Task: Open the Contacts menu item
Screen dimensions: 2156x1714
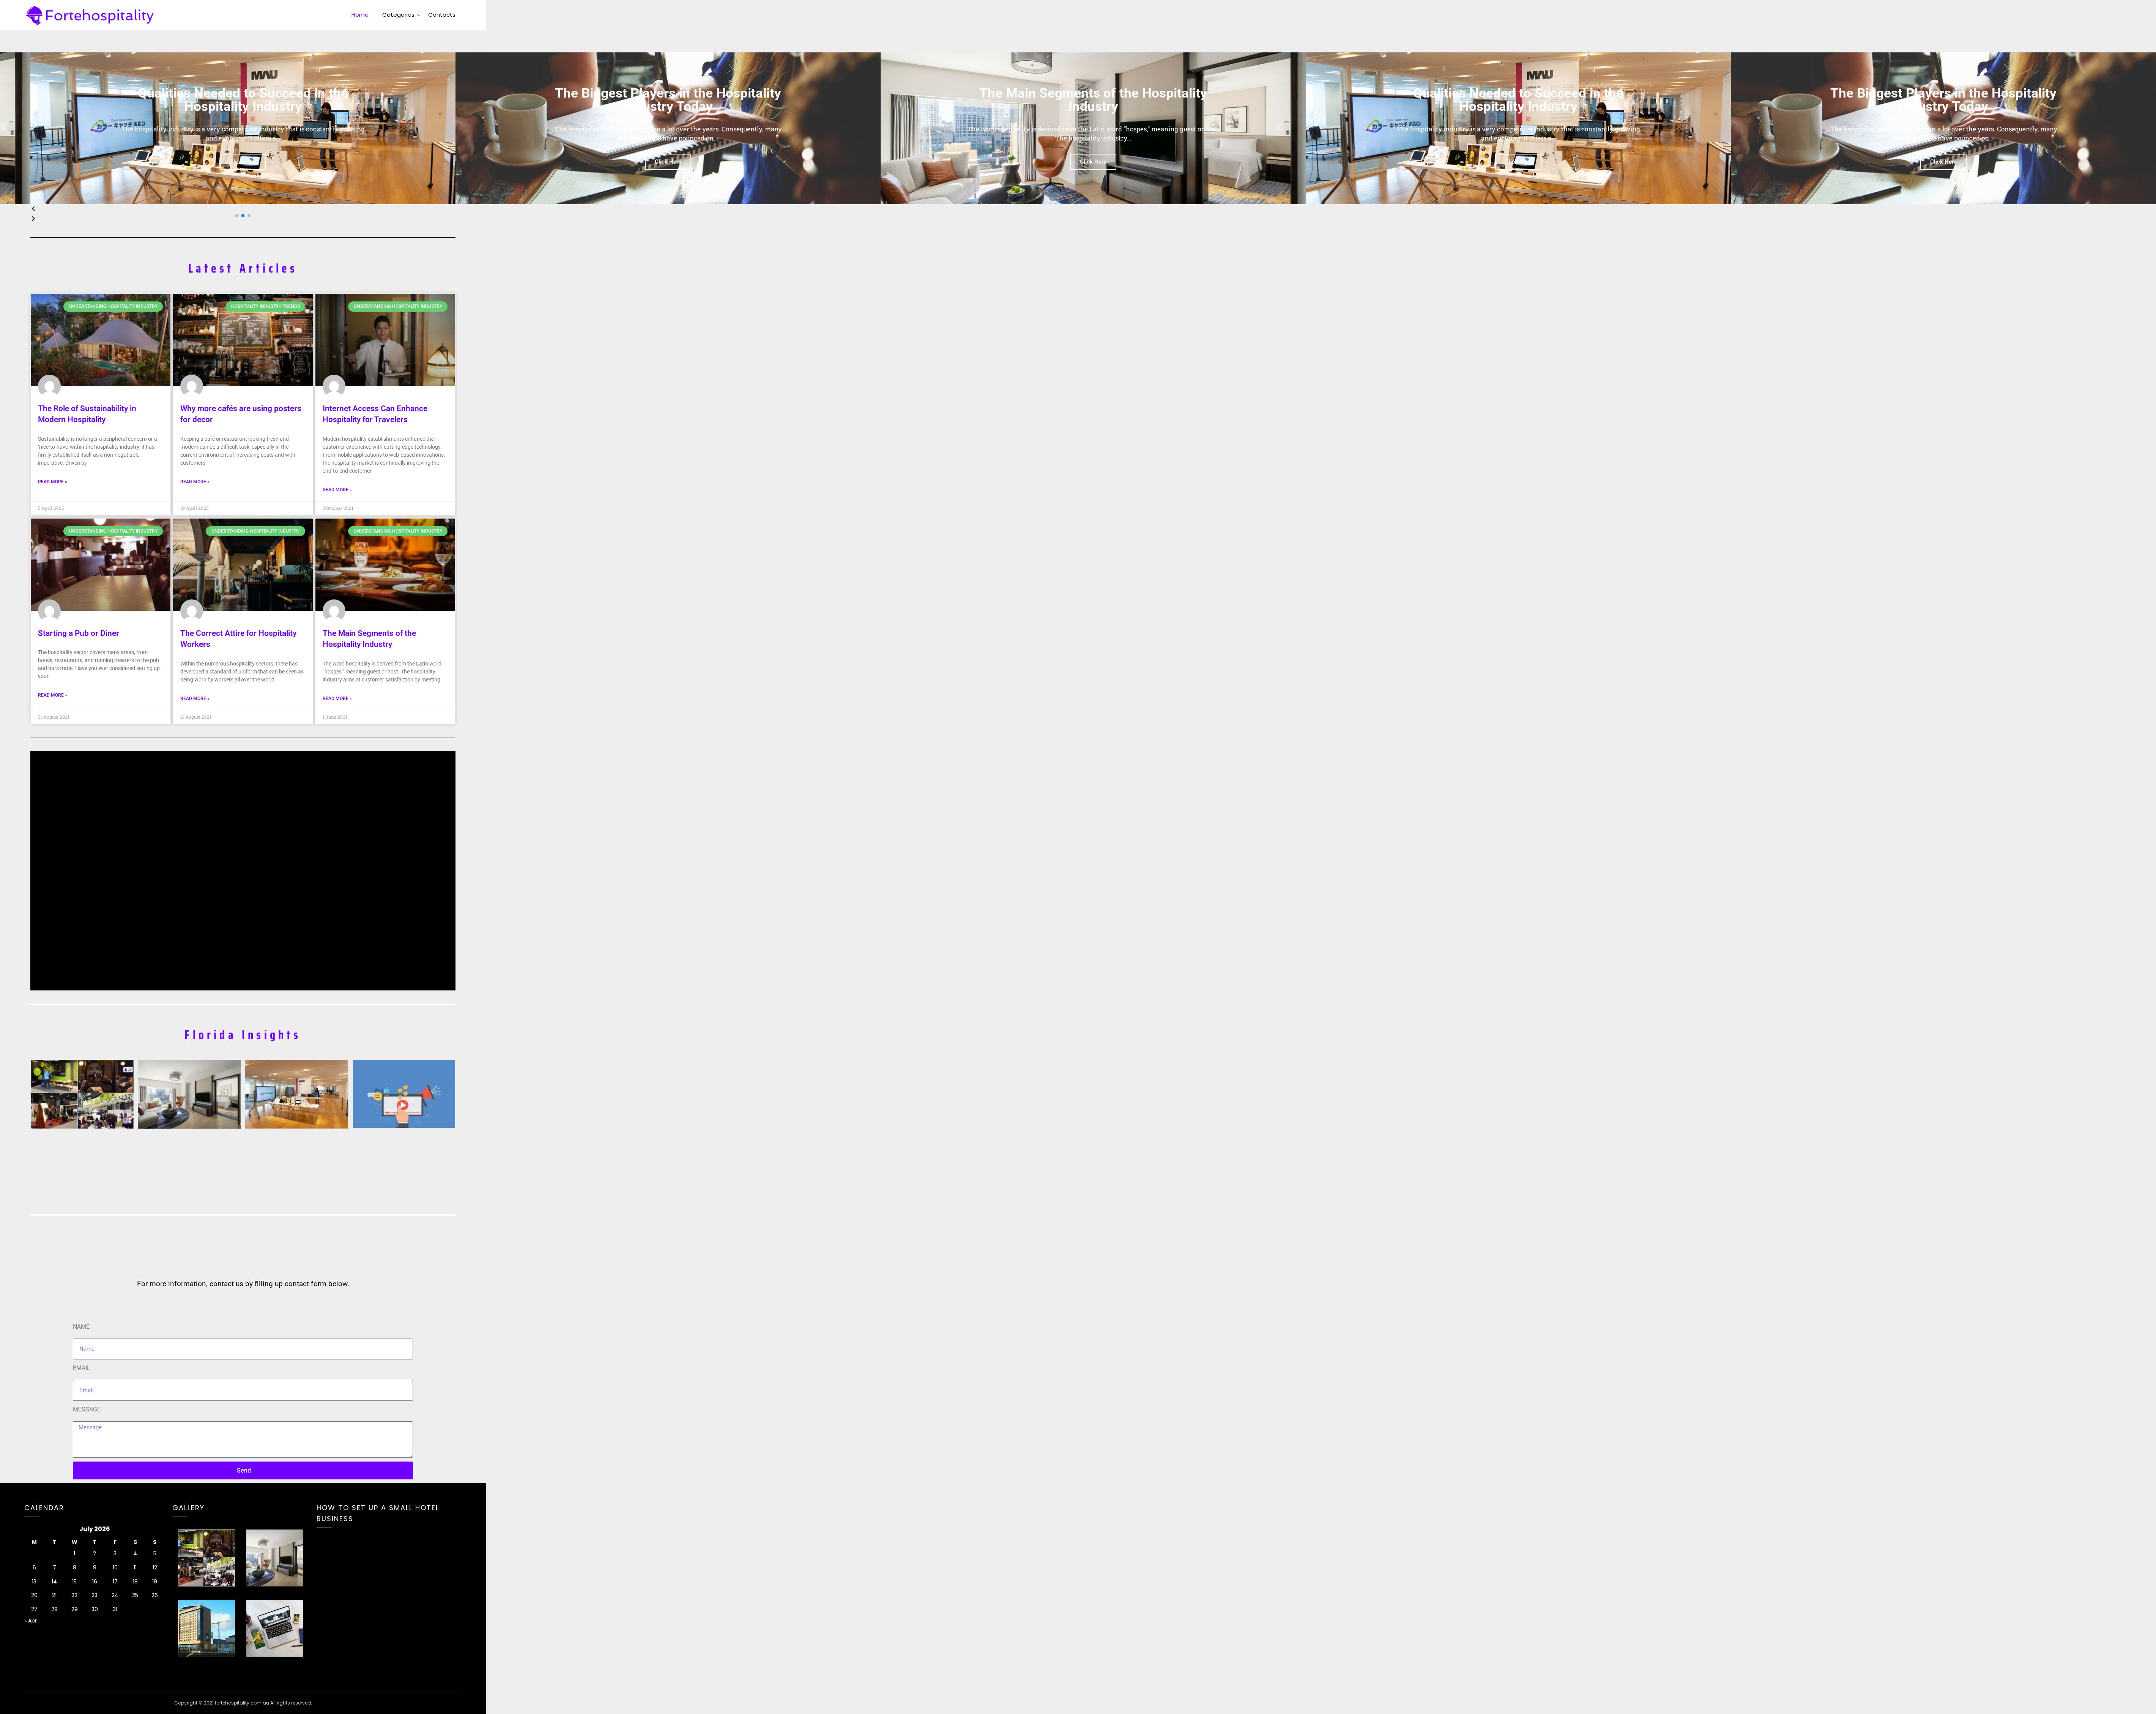Action: 441,15
